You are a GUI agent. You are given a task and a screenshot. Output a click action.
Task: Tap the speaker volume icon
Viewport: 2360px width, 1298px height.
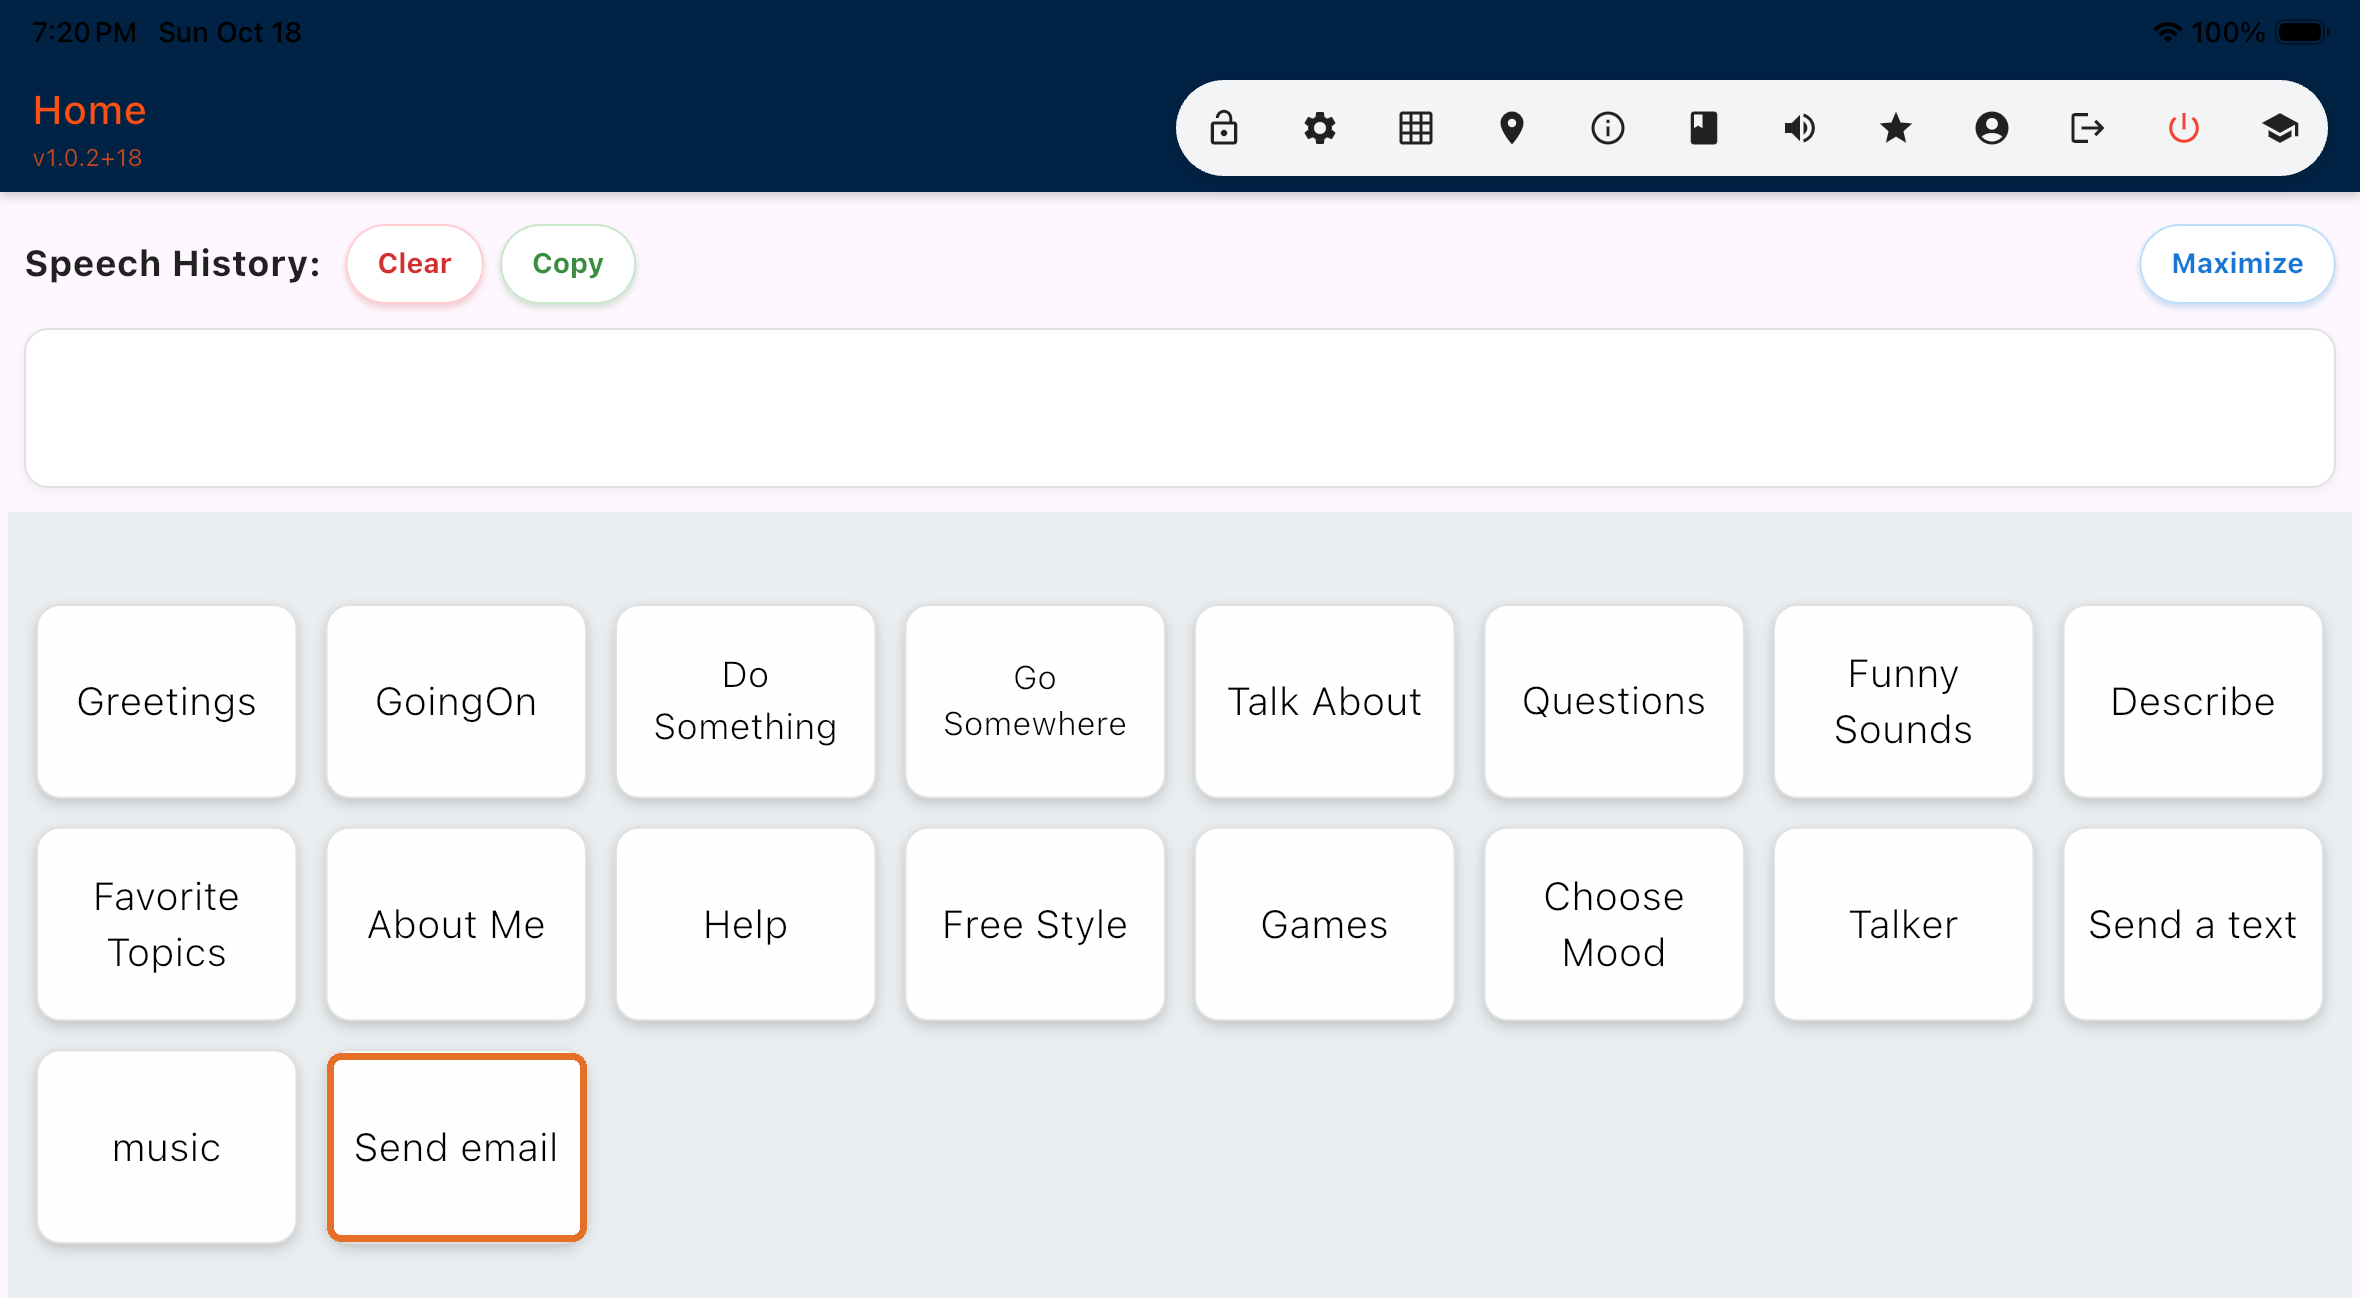[1800, 128]
